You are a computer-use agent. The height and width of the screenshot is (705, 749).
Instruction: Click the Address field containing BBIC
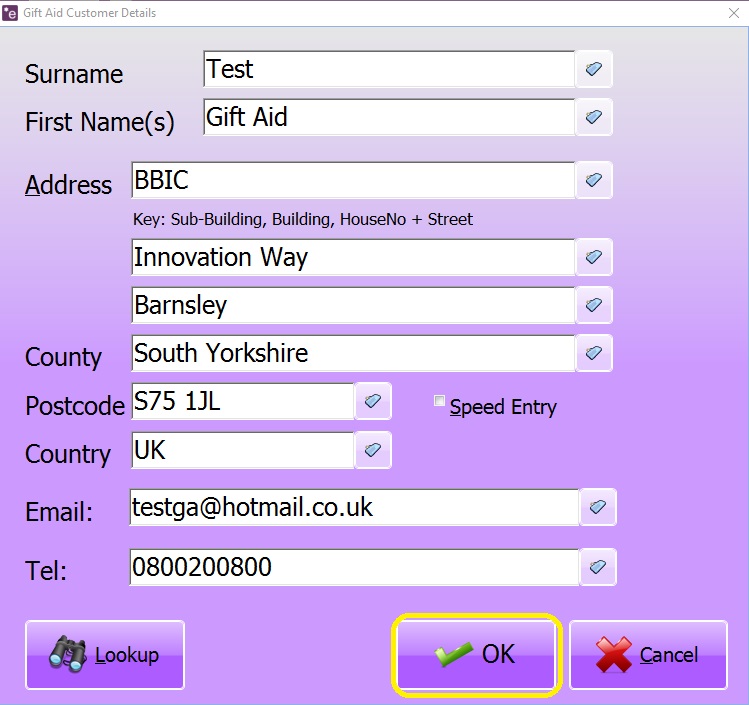point(353,180)
